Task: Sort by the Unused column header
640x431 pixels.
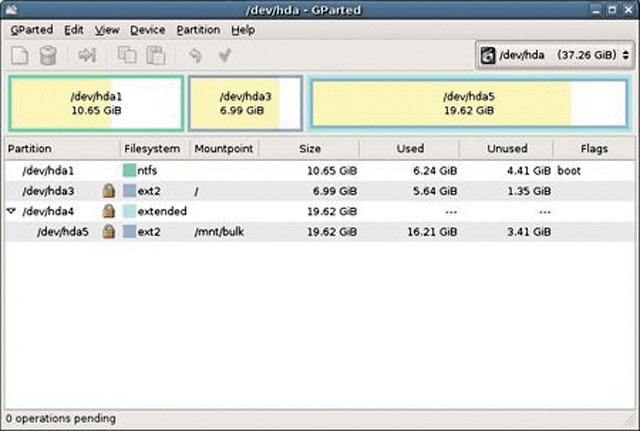Action: coord(507,149)
